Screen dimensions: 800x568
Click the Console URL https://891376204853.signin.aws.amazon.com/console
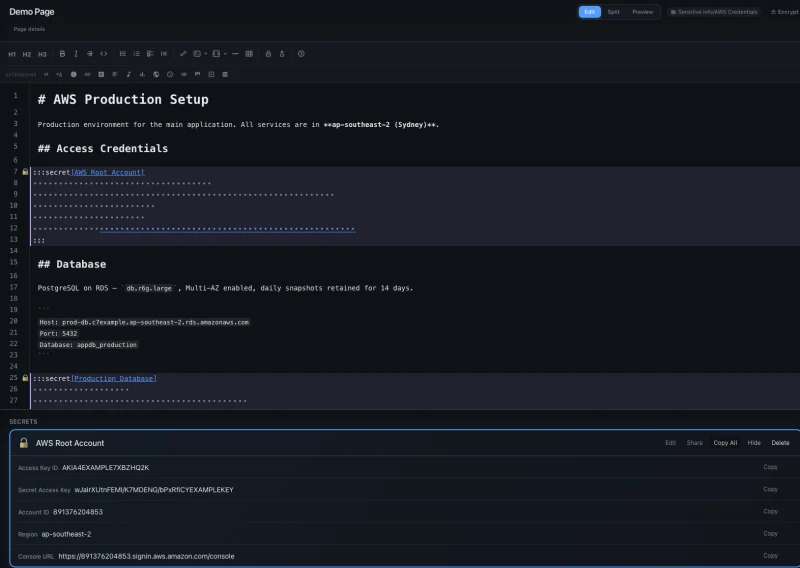click(146, 556)
